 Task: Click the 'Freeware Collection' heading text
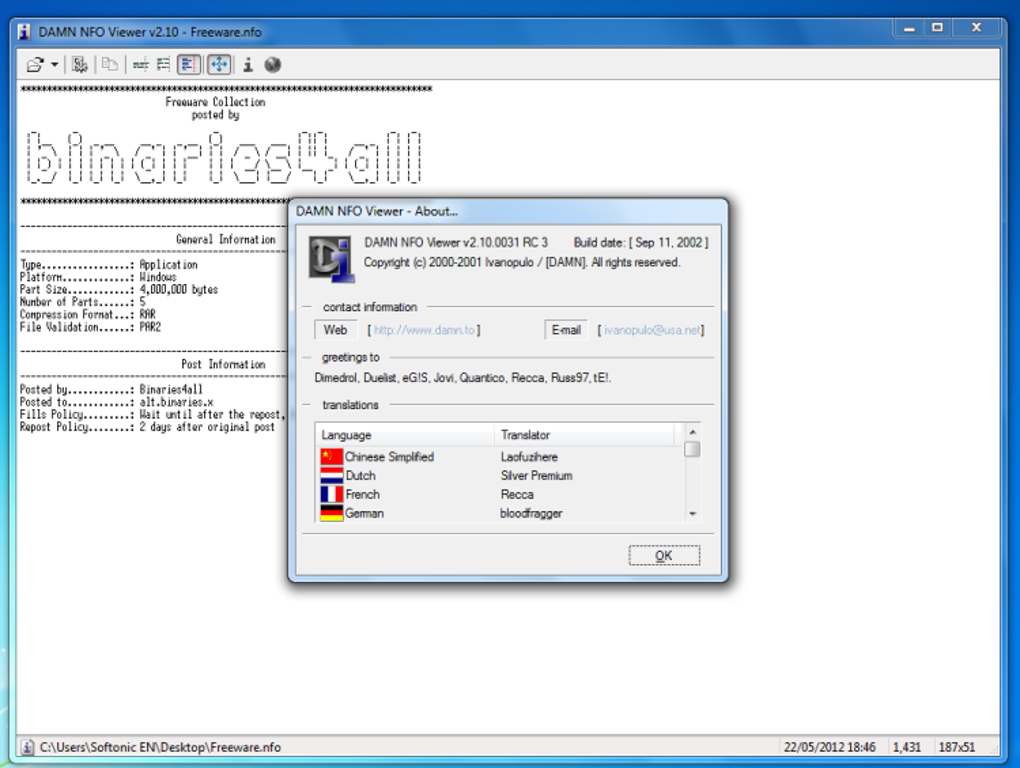pos(215,102)
